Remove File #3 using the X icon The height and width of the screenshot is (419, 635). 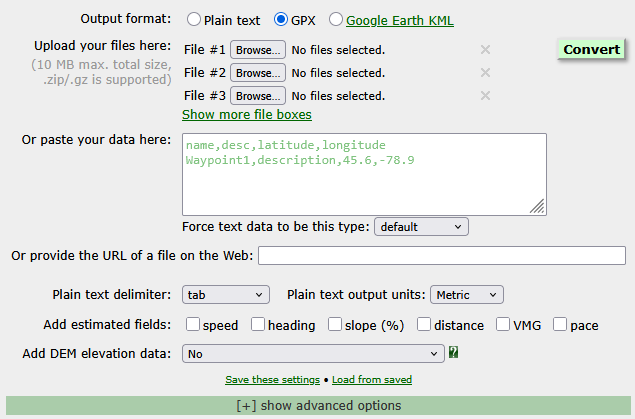pyautogui.click(x=485, y=95)
